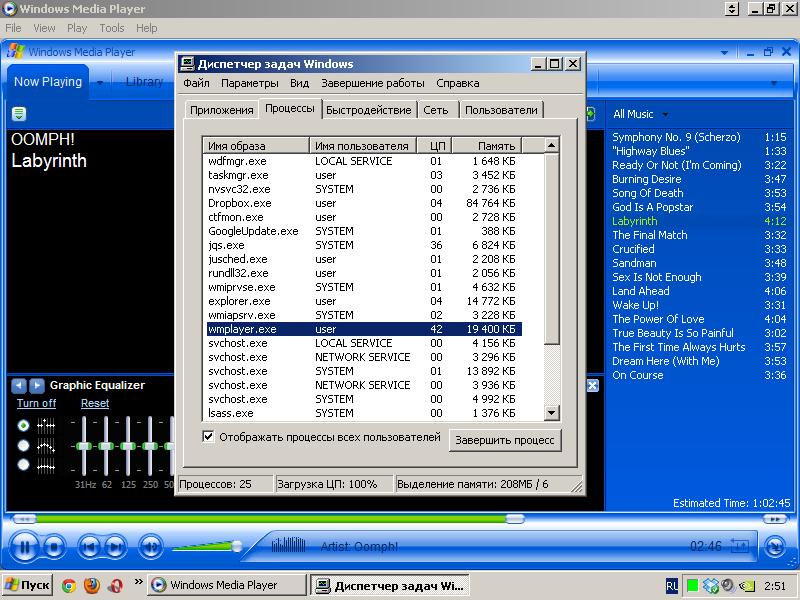The image size is (800, 600).
Task: Click the Завершить процесс button
Action: pyautogui.click(x=505, y=440)
